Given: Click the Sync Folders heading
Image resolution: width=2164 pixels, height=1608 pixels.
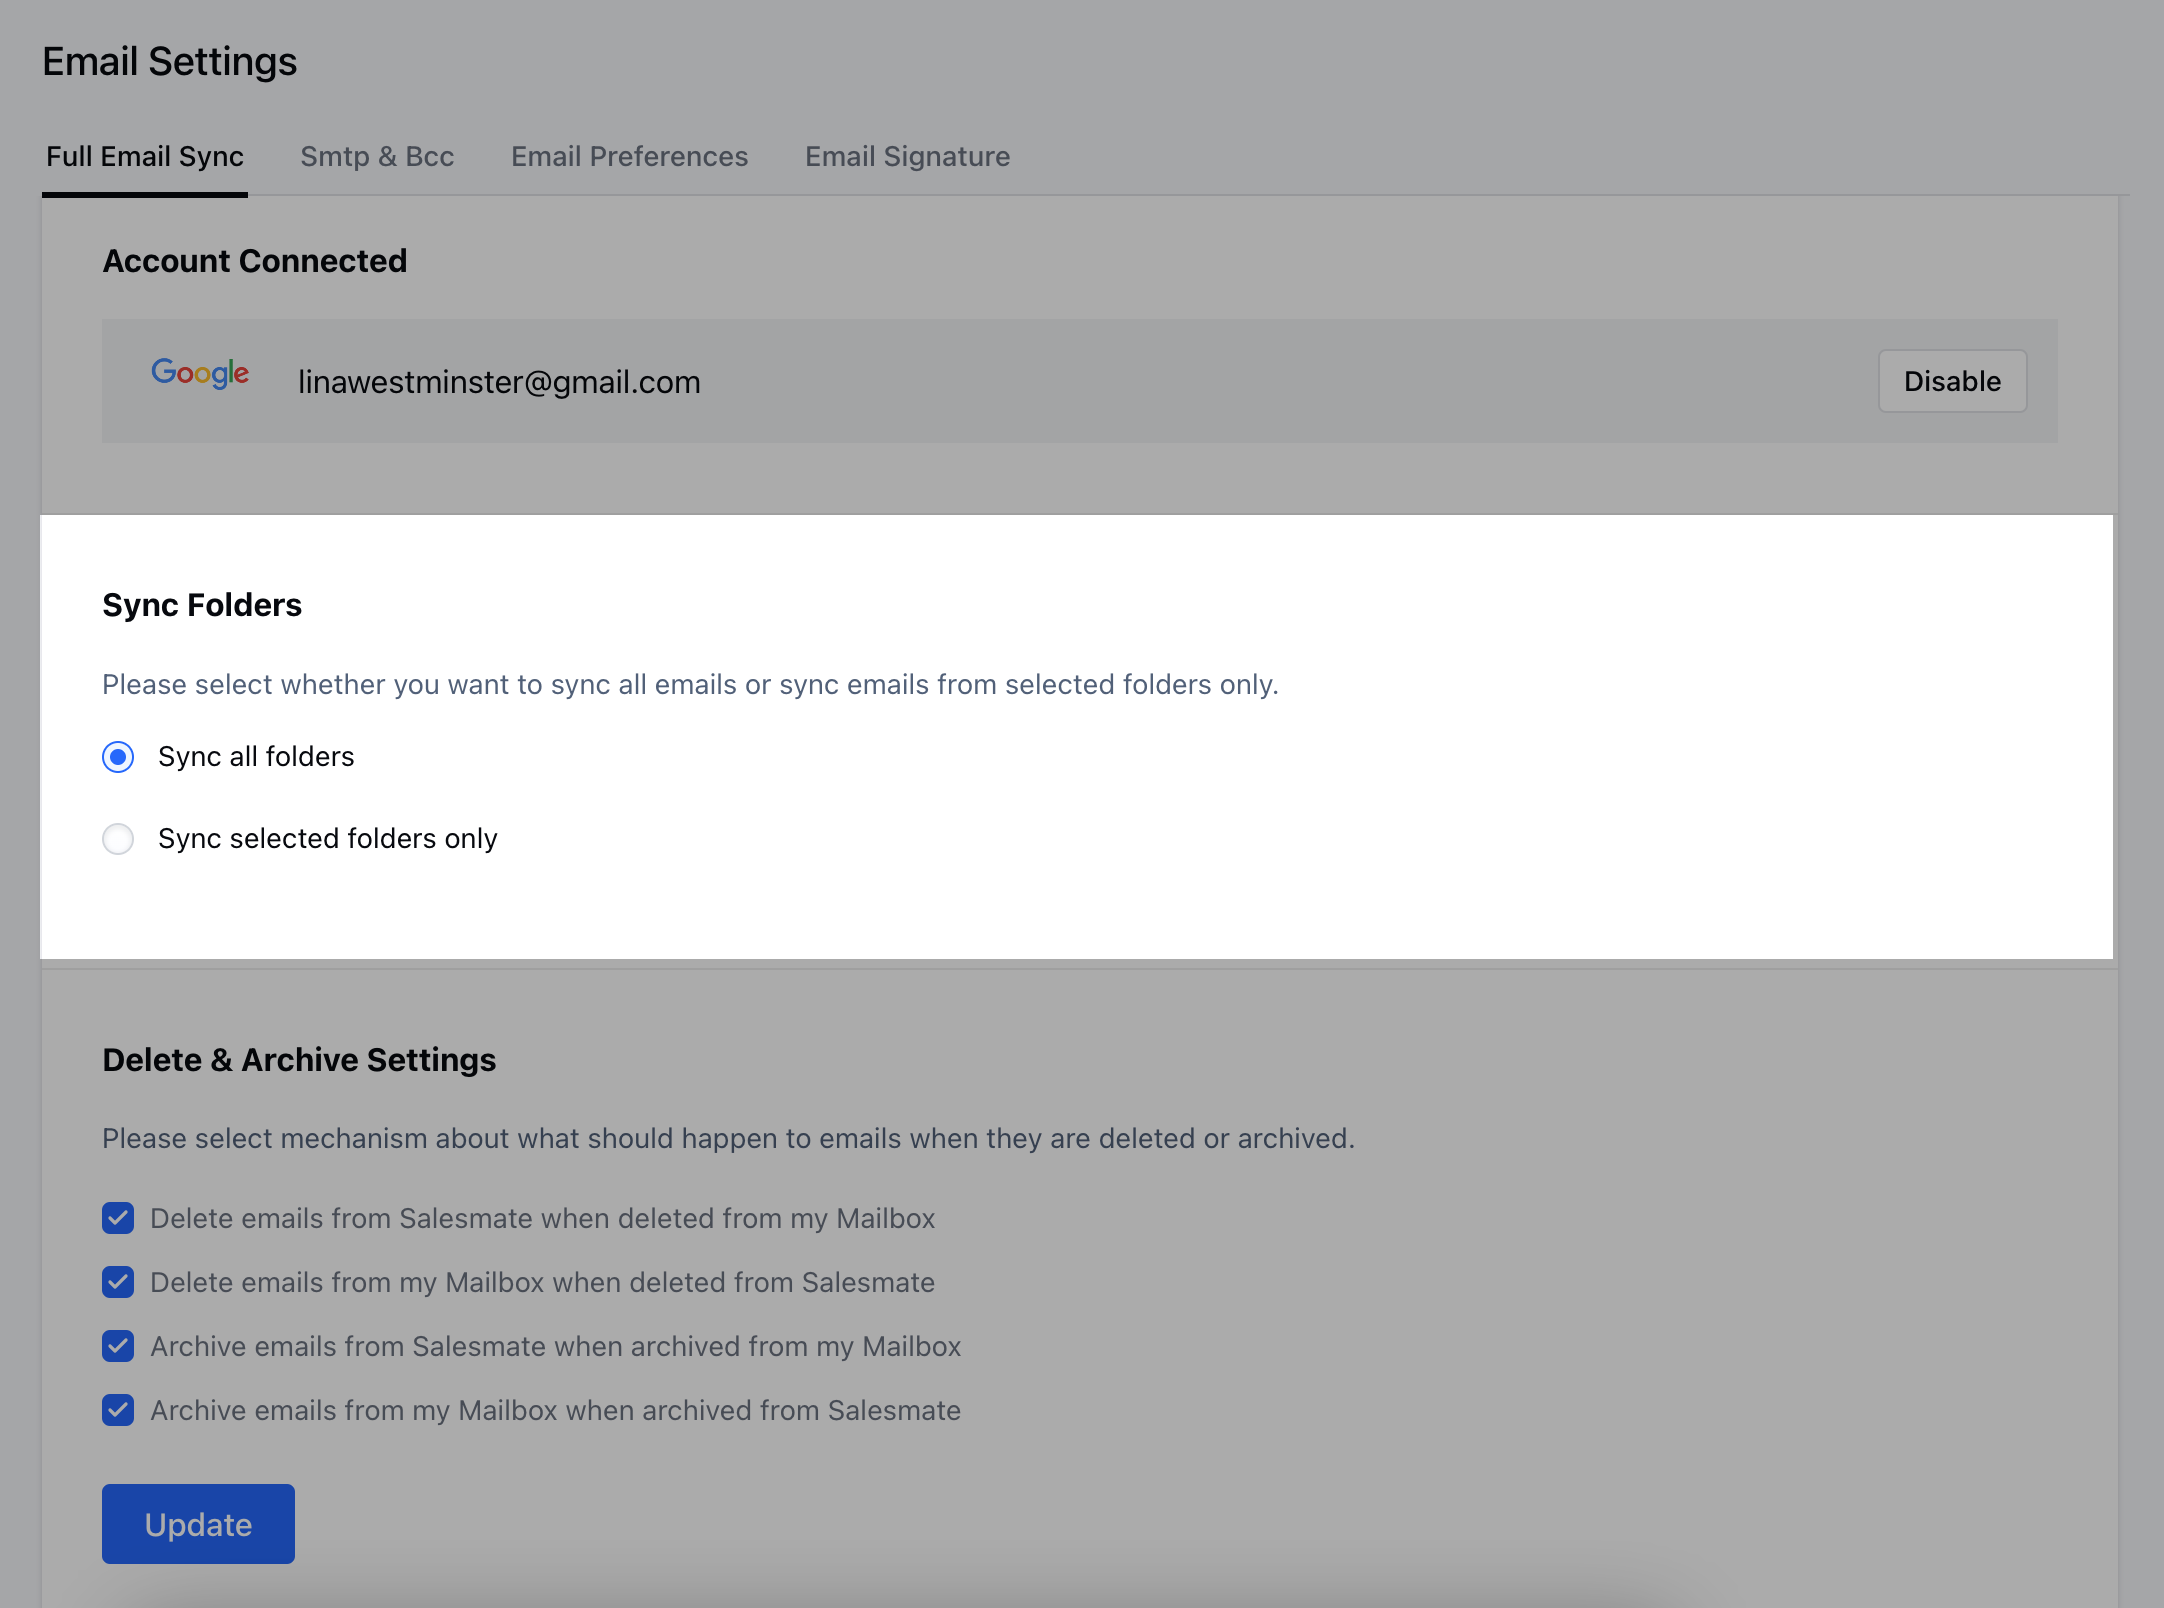Looking at the screenshot, I should click(202, 605).
